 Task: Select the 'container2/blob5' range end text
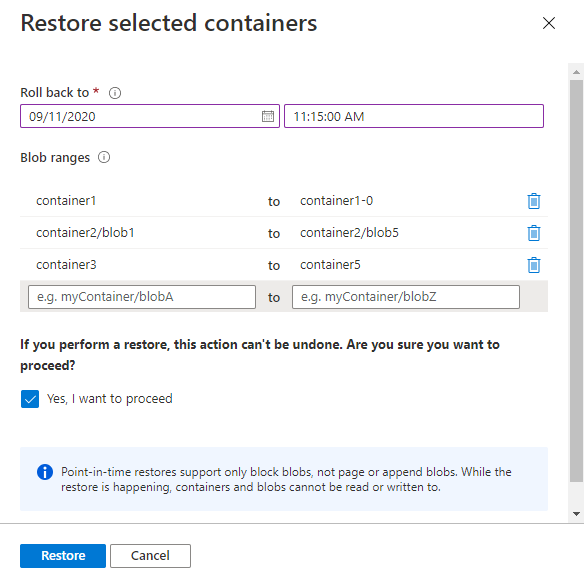(x=349, y=233)
